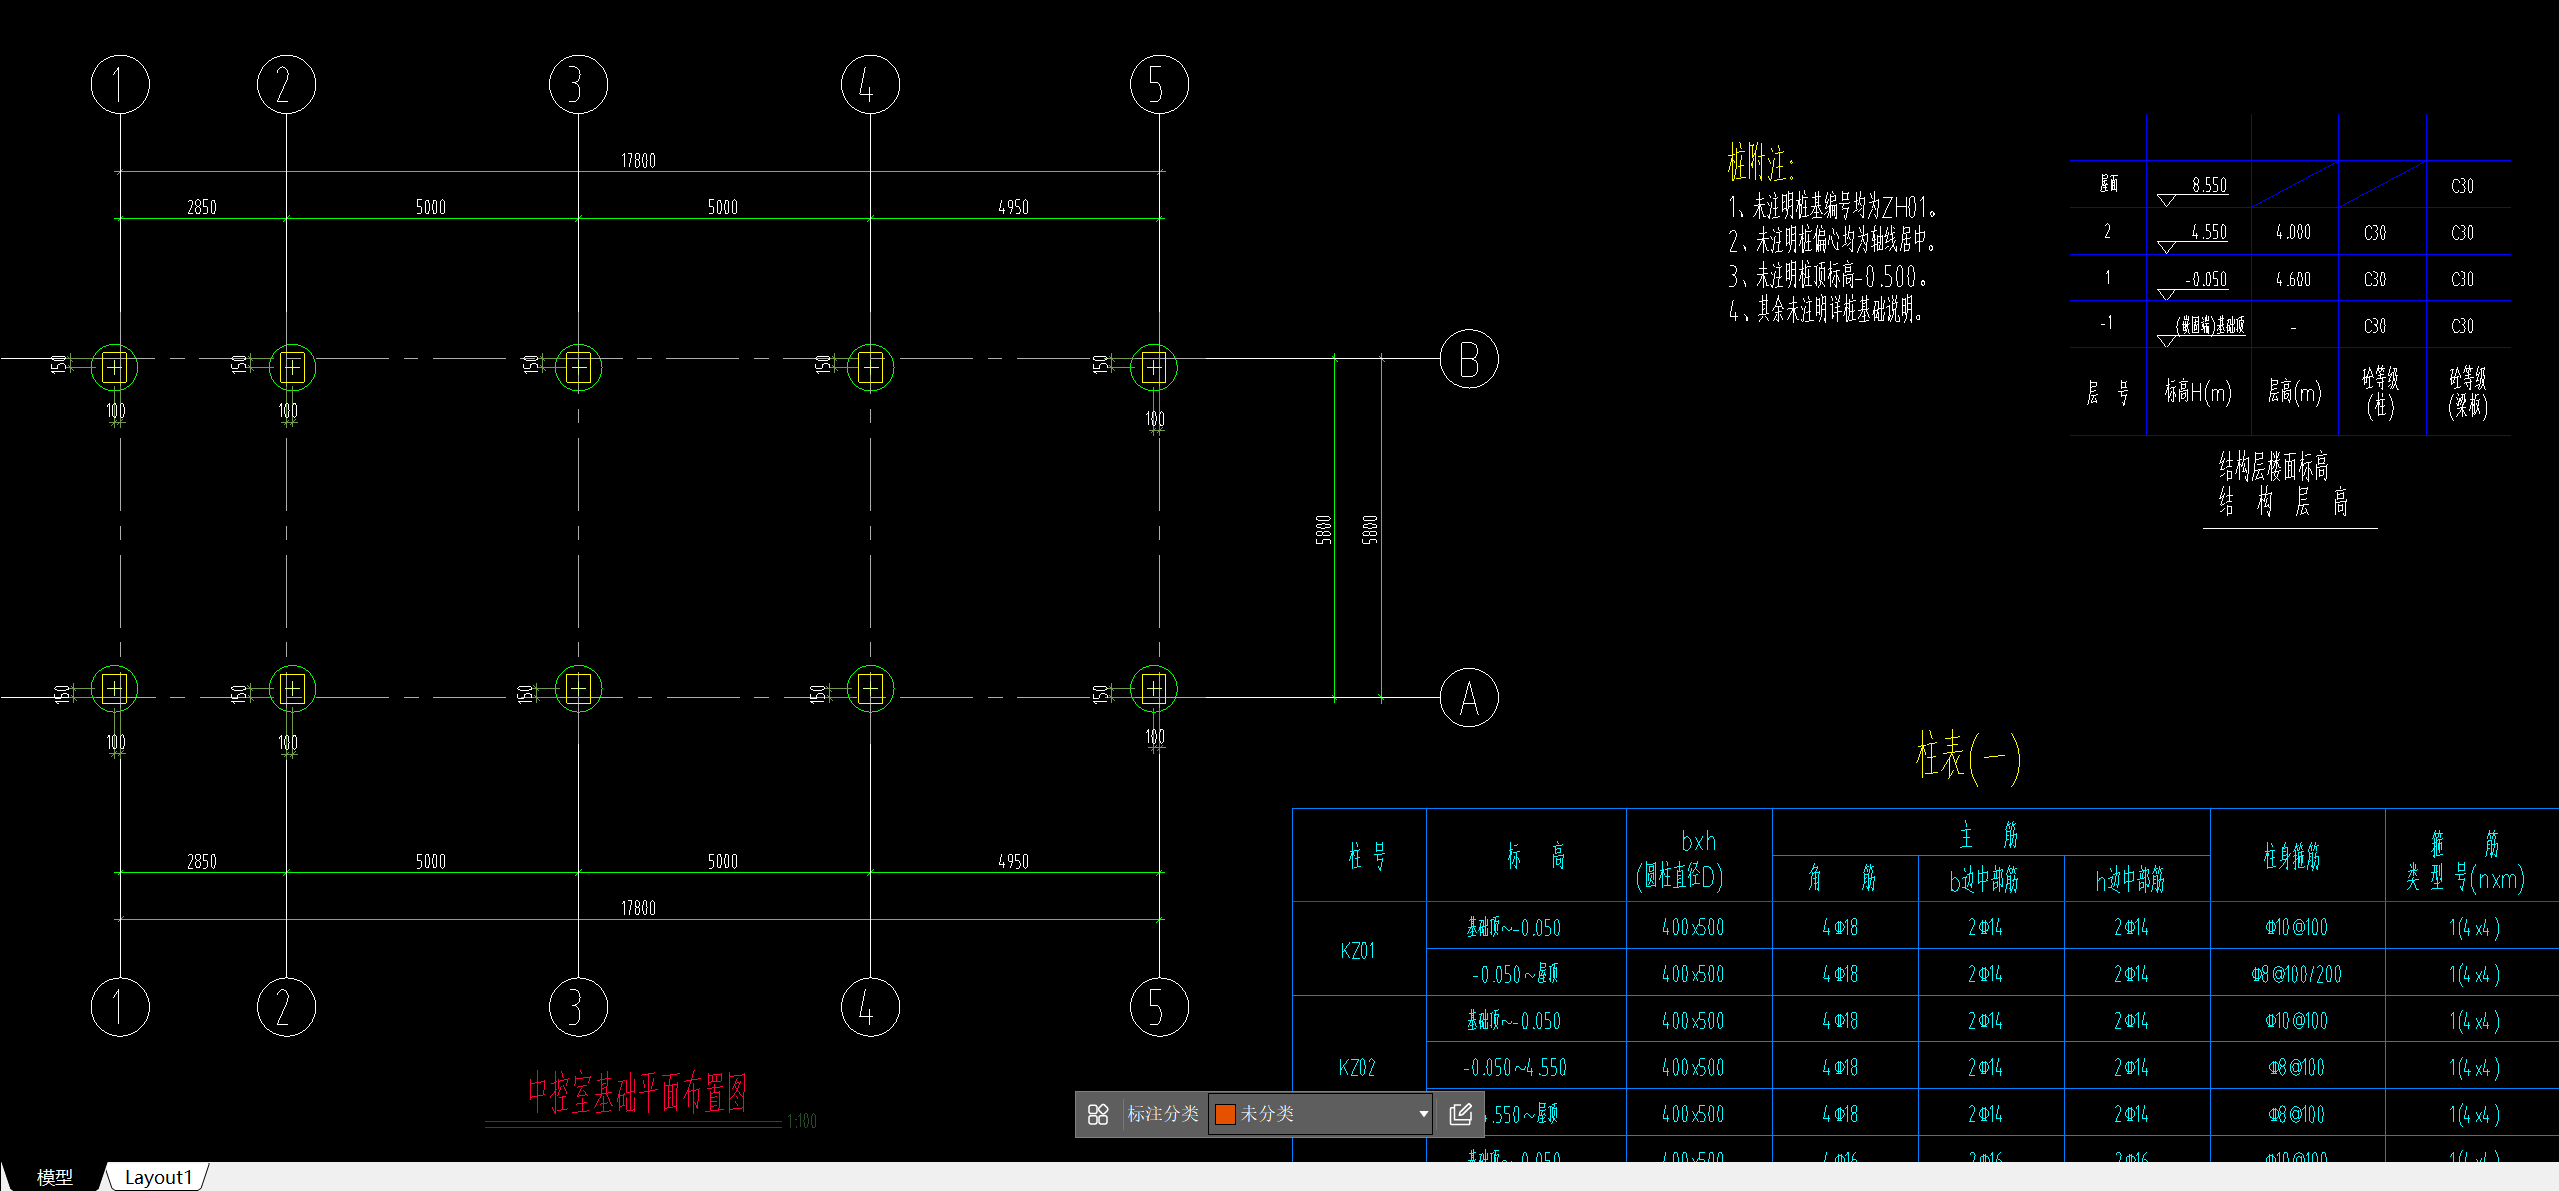The width and height of the screenshot is (2559, 1191).
Task: Click note 3 about pile top elevation -0.500
Action: coord(1828,276)
